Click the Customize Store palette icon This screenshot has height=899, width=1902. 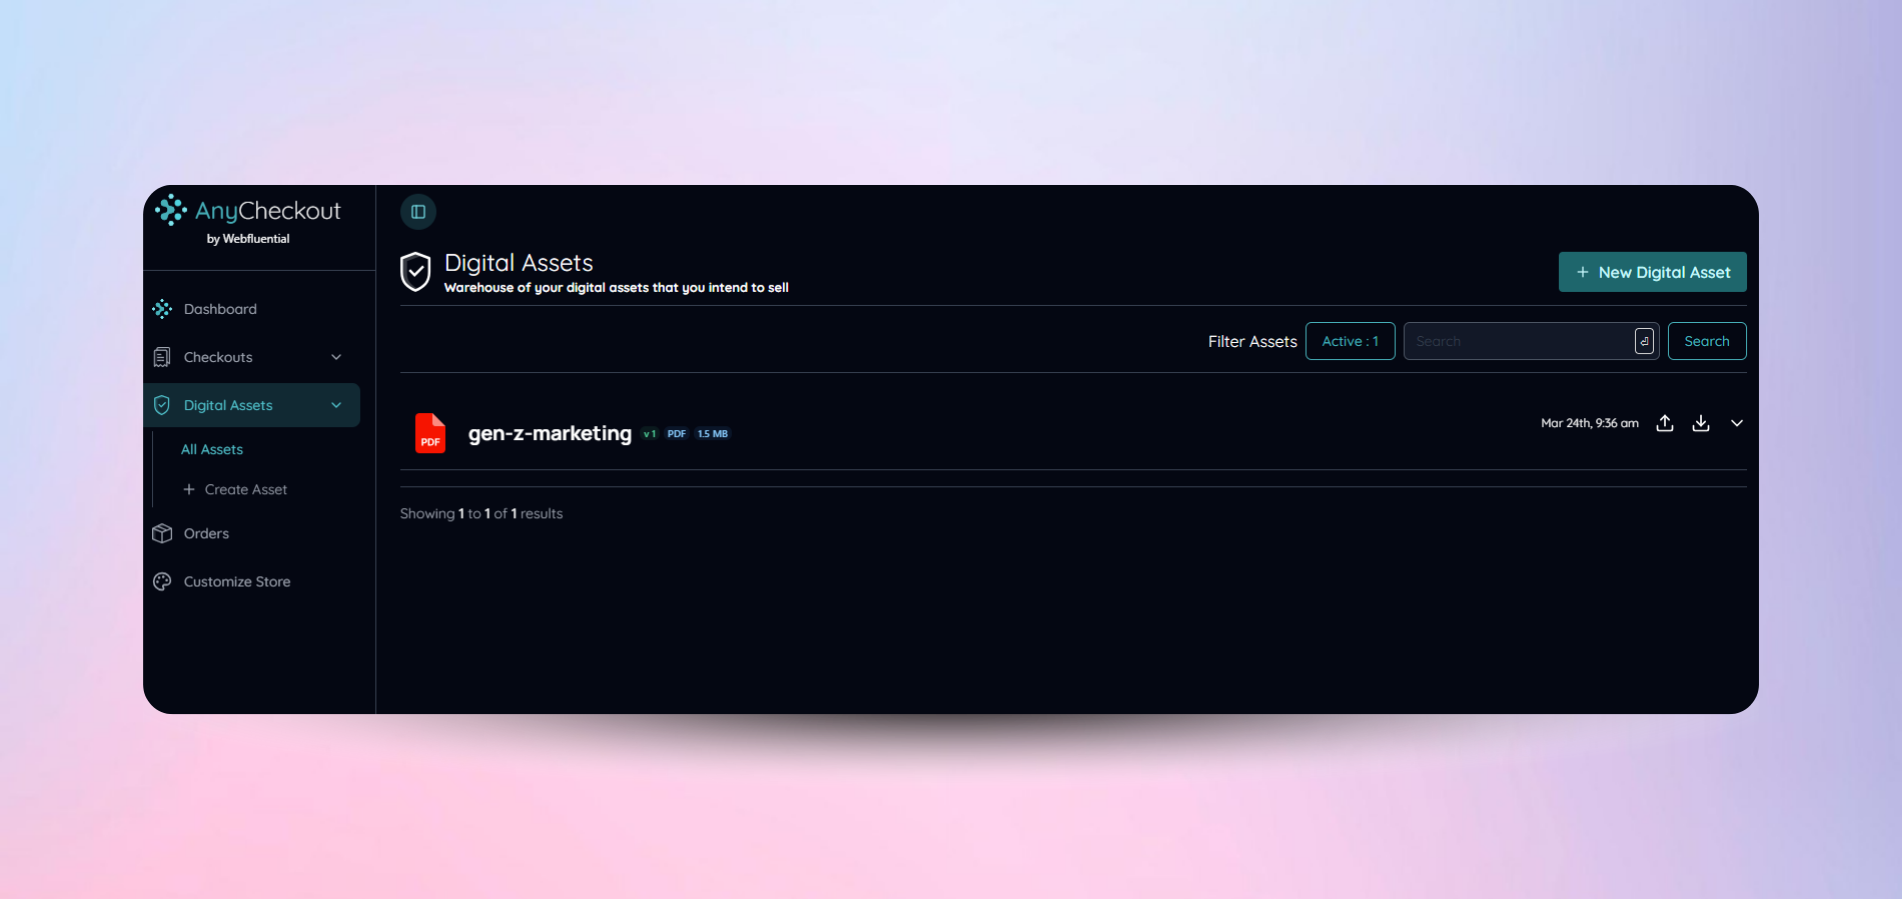click(162, 581)
